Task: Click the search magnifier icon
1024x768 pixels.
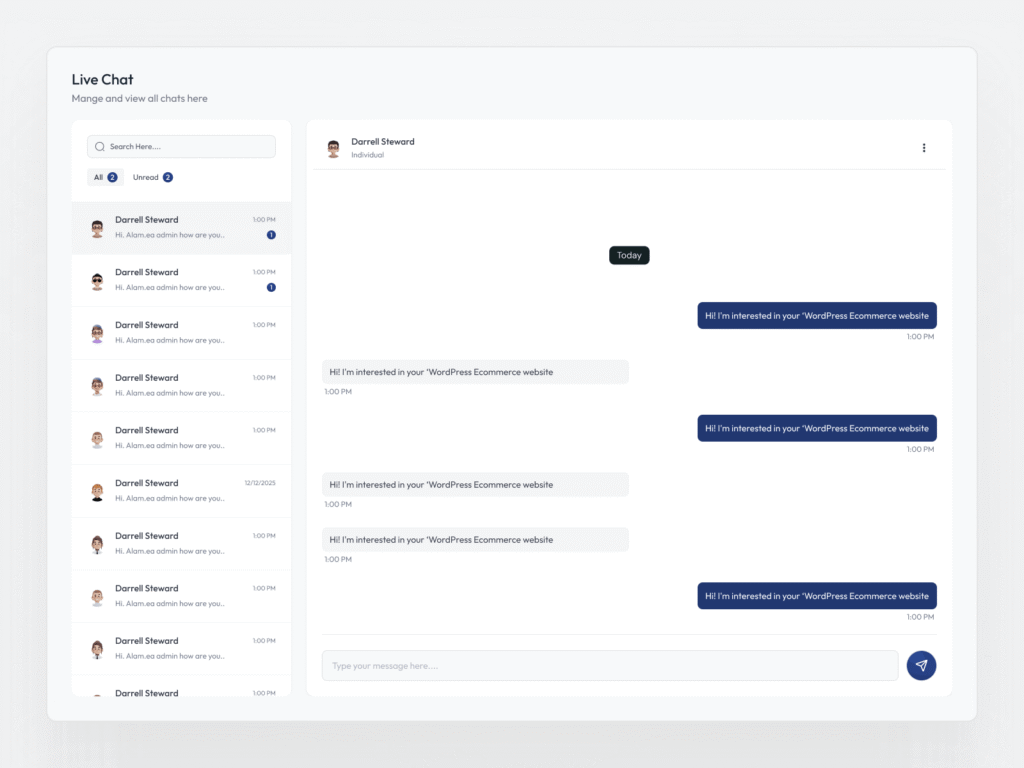Action: pyautogui.click(x=100, y=147)
